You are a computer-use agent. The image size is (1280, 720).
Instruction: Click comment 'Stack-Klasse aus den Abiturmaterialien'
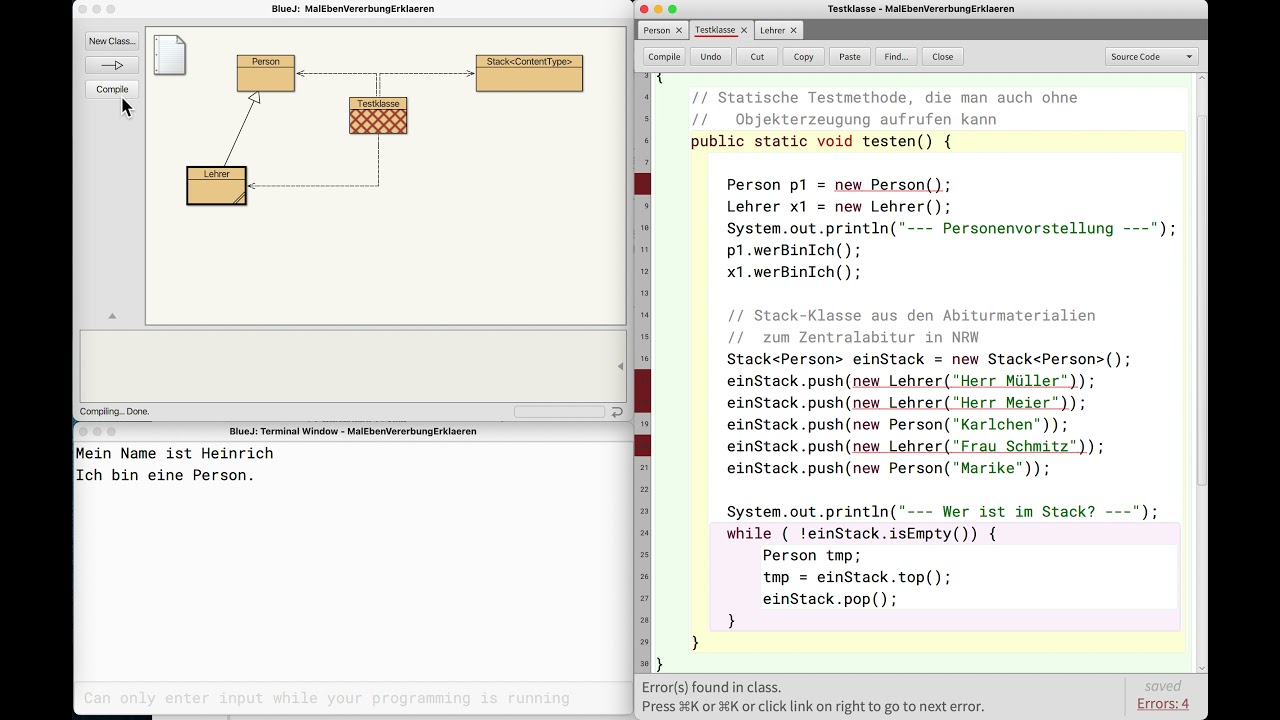click(x=911, y=316)
